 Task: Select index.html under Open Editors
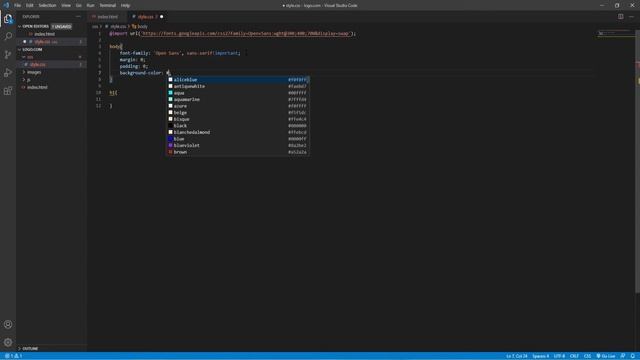click(x=44, y=34)
